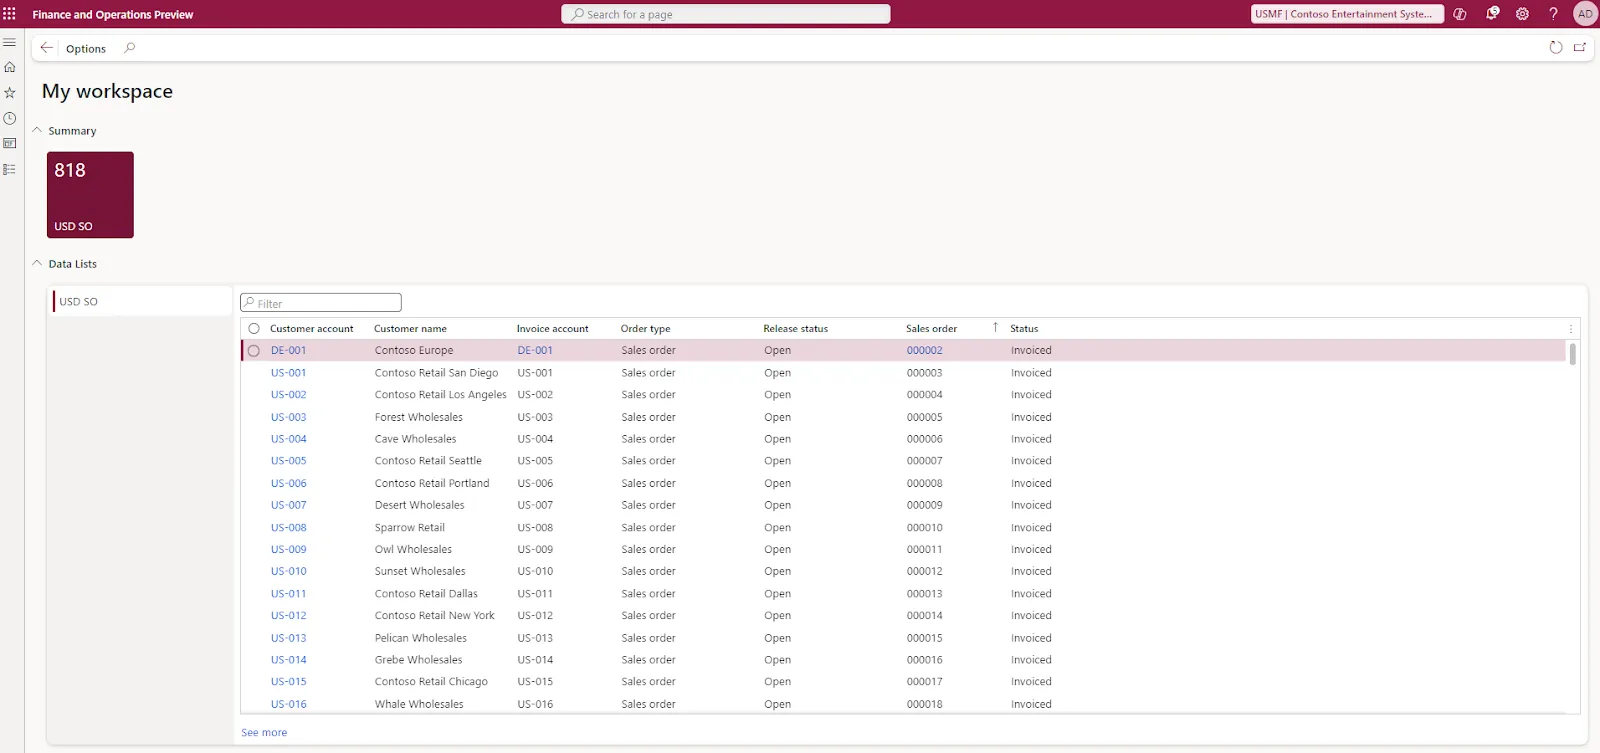Open notifications message icon in header
Screen dimensions: 1600x753
[x=1492, y=14]
